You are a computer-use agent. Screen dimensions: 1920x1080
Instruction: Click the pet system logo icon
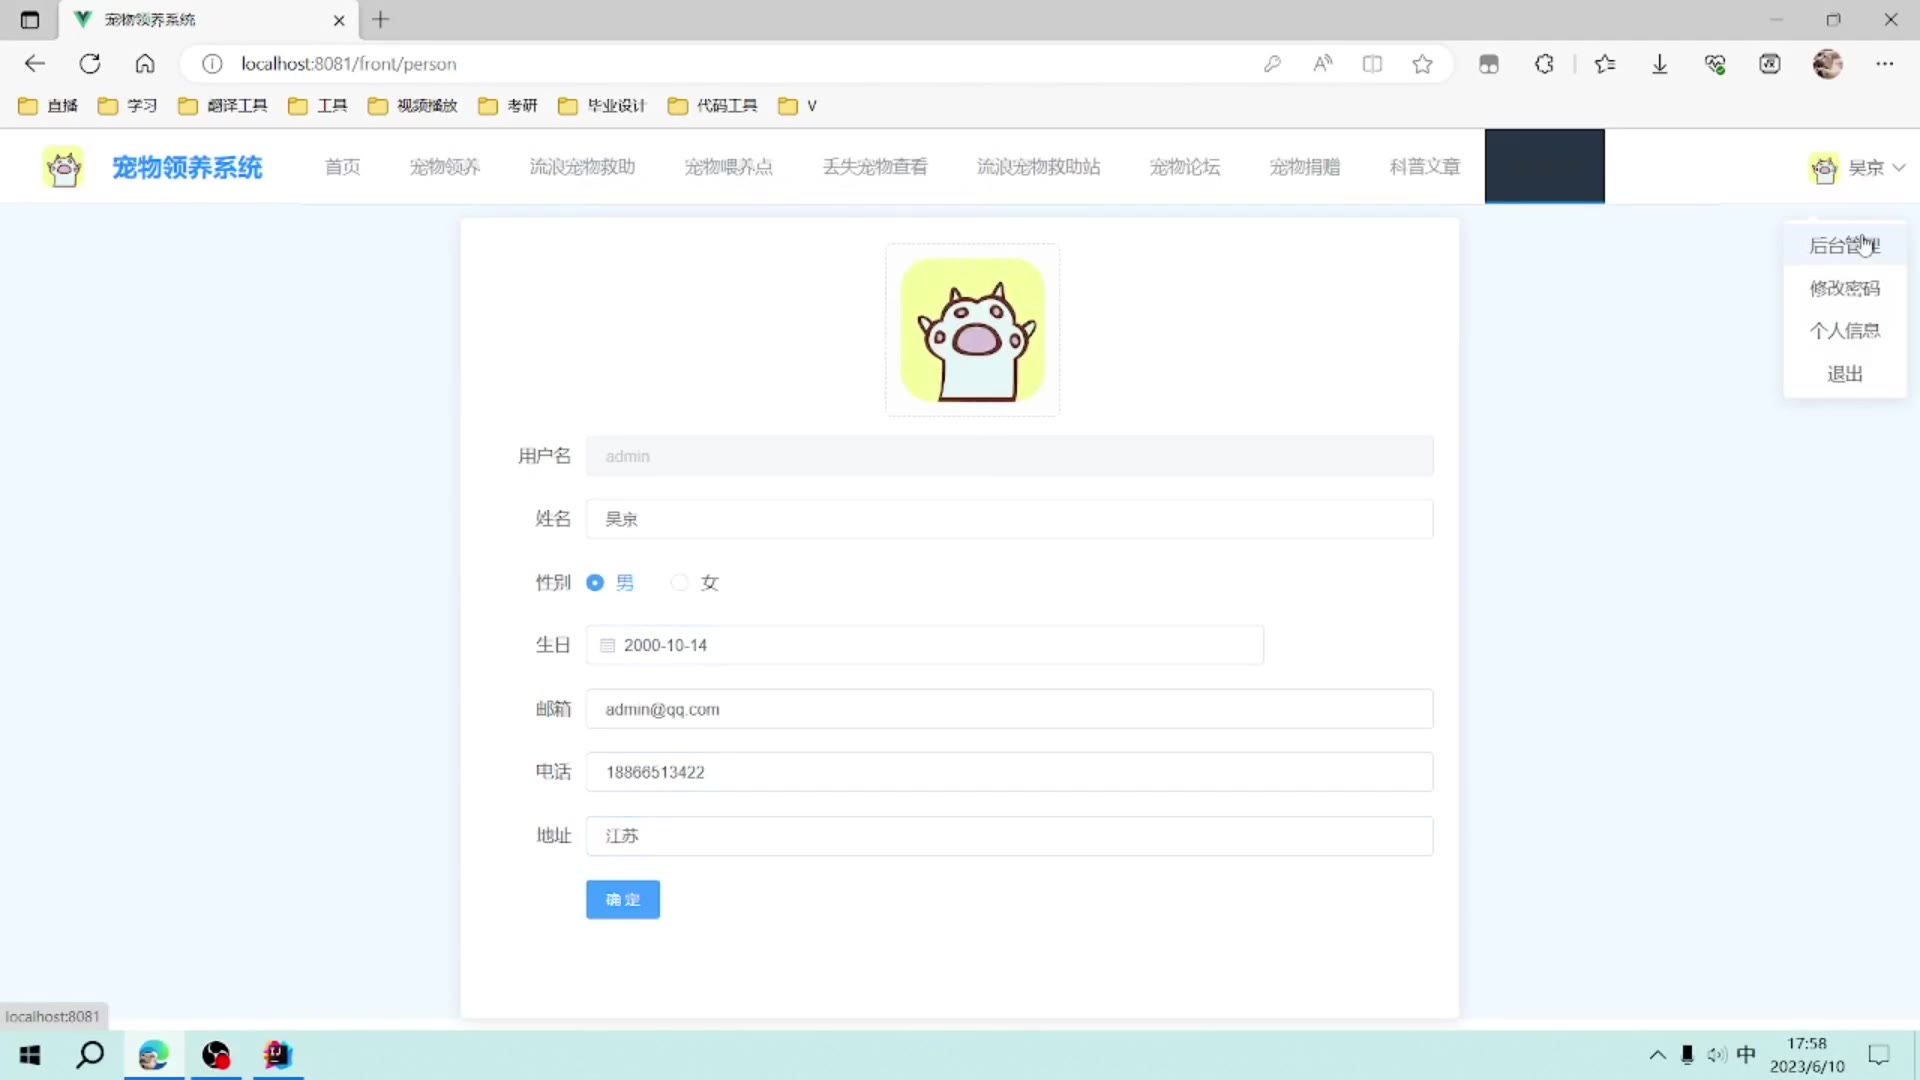coord(63,167)
